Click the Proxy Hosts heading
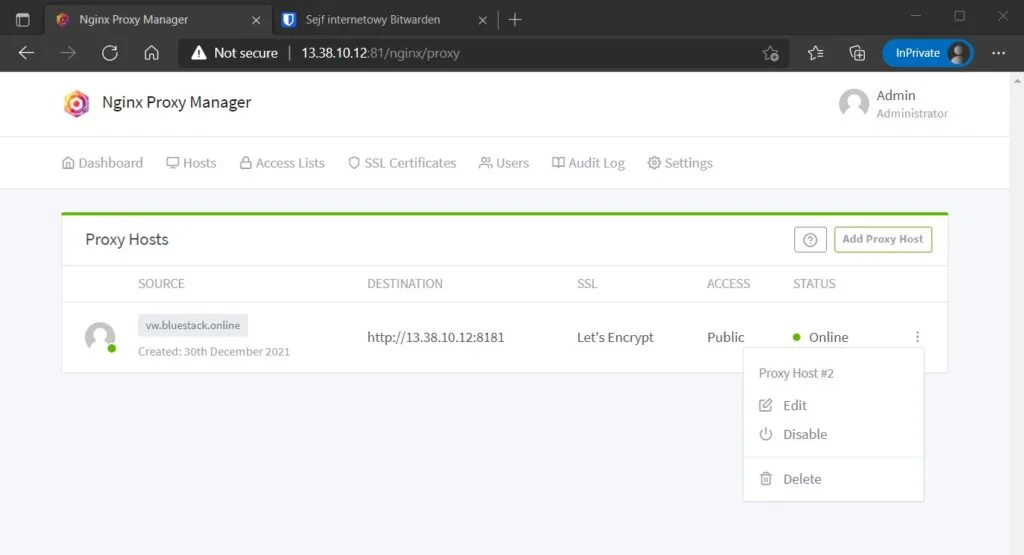This screenshot has width=1024, height=555. 127,240
